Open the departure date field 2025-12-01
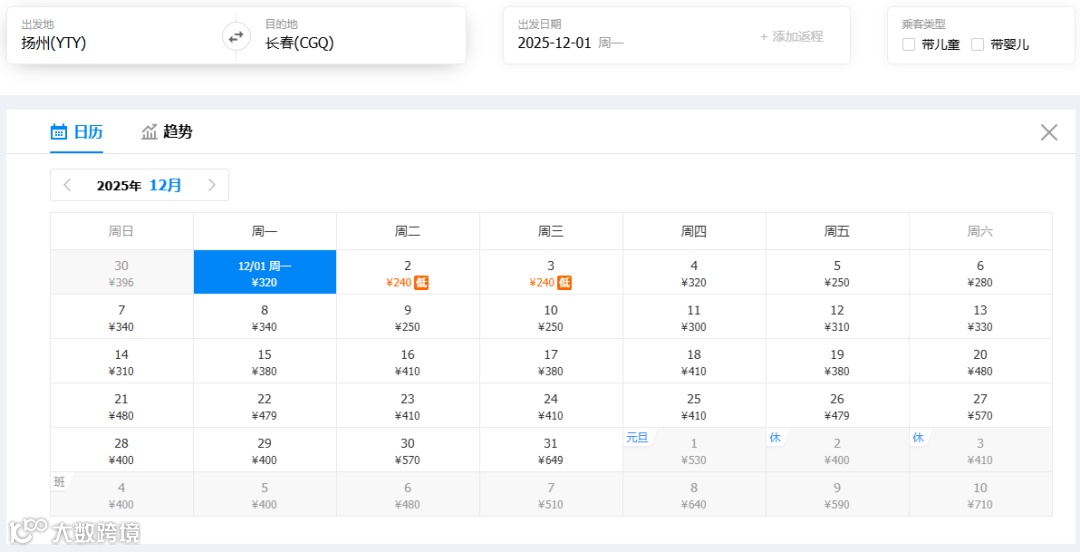Image resolution: width=1080 pixels, height=552 pixels. [555, 44]
